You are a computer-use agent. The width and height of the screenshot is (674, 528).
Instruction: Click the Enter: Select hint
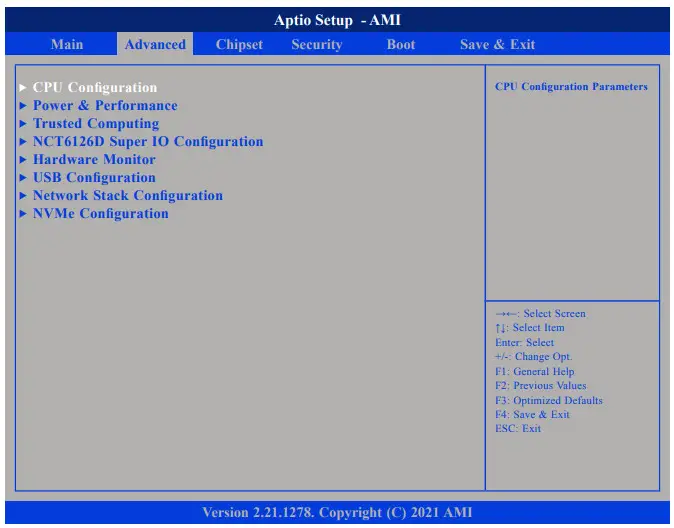tap(524, 342)
